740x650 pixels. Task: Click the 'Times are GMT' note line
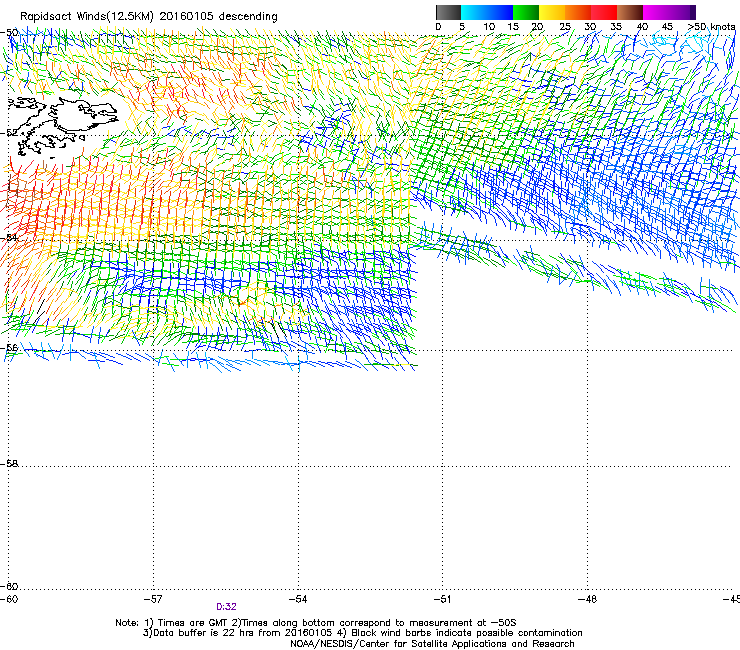(x=316, y=623)
